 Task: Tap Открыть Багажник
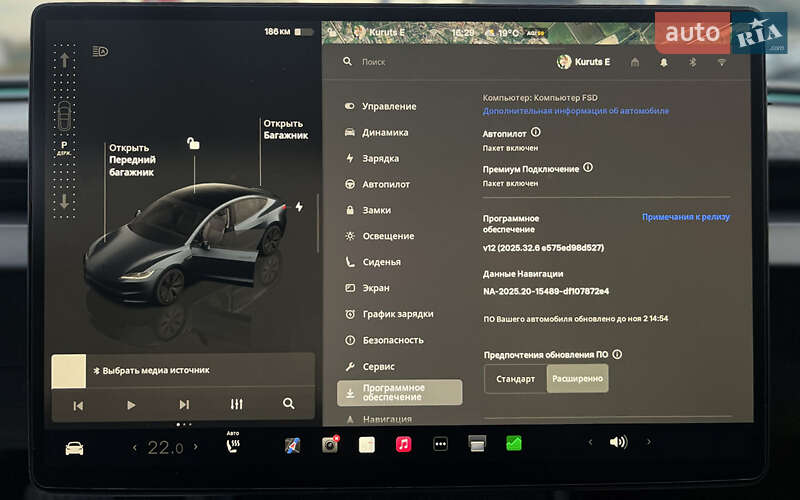(x=286, y=129)
